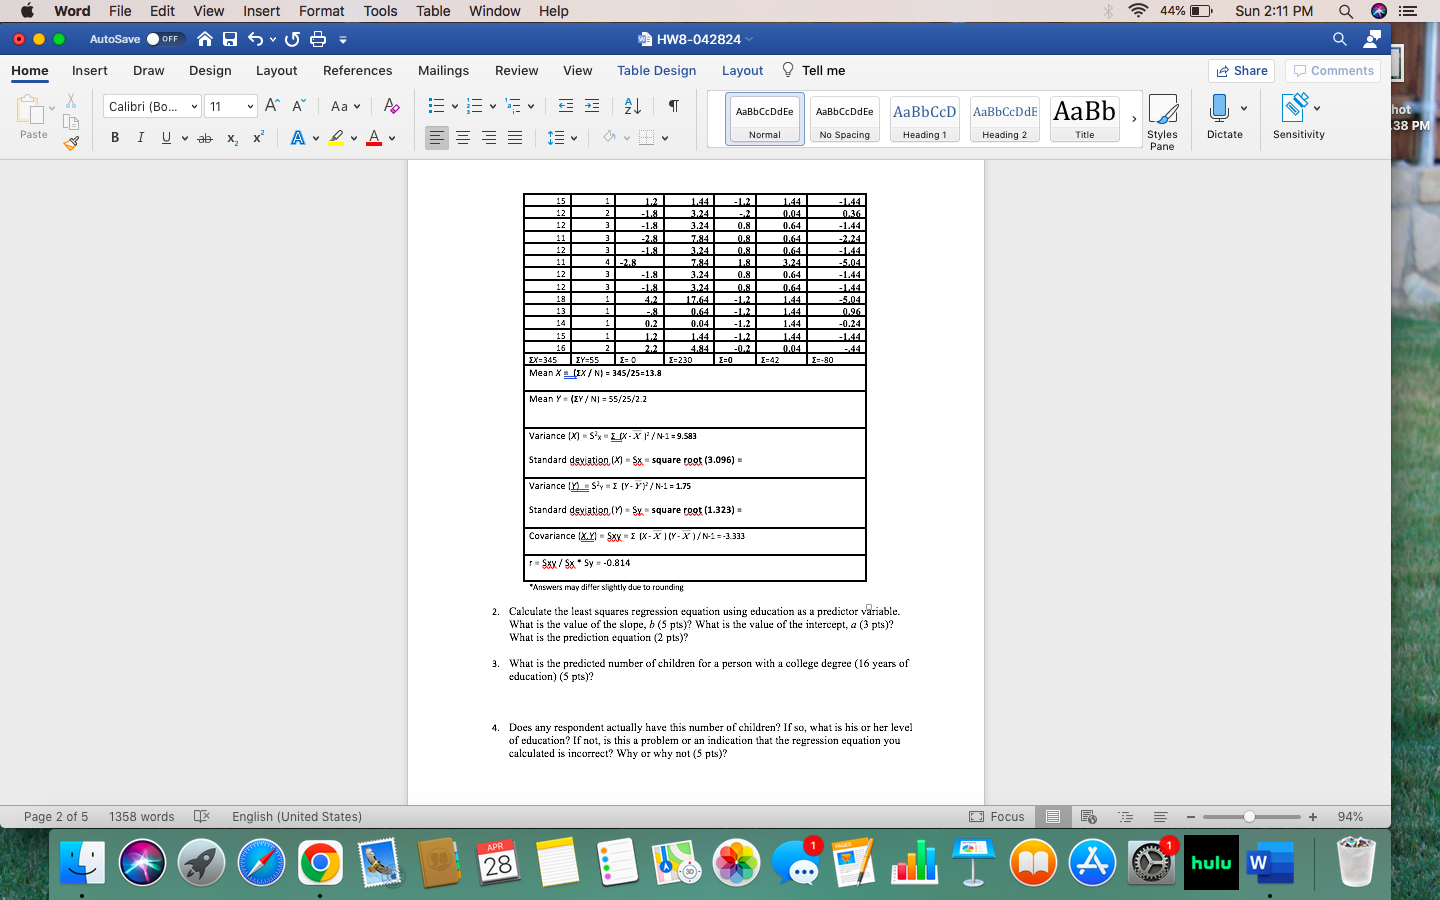Decrease font size with small A
The image size is (1440, 900).
tap(298, 106)
